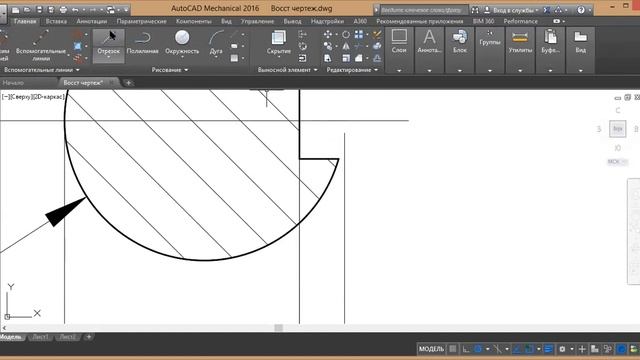Switch to the Модель layout tab
This screenshot has height=360, width=640.
tap(11, 337)
